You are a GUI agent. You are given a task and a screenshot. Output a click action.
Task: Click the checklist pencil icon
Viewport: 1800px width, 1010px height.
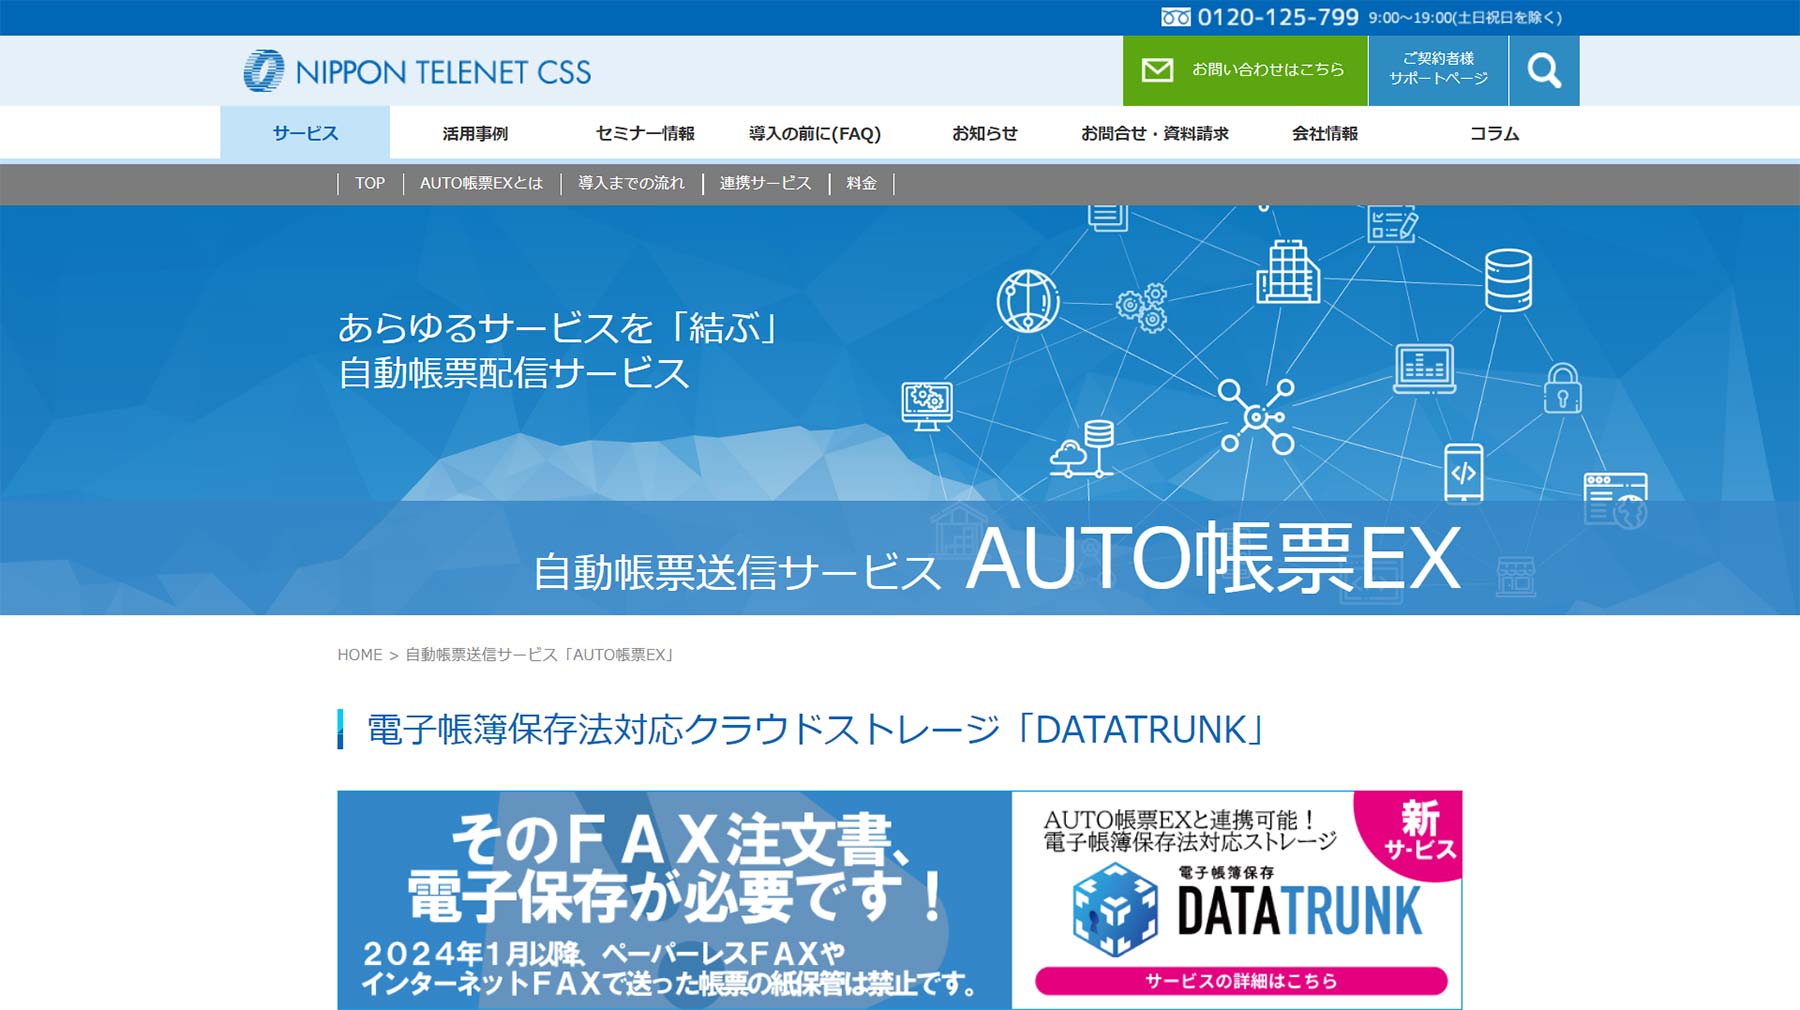click(1392, 223)
